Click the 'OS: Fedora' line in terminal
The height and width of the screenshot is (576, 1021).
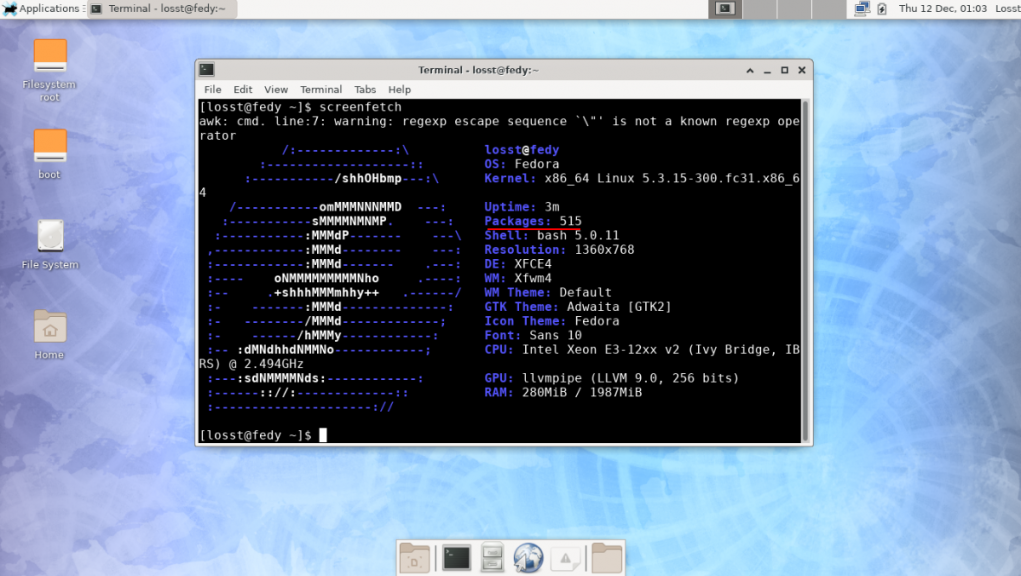pos(522,164)
